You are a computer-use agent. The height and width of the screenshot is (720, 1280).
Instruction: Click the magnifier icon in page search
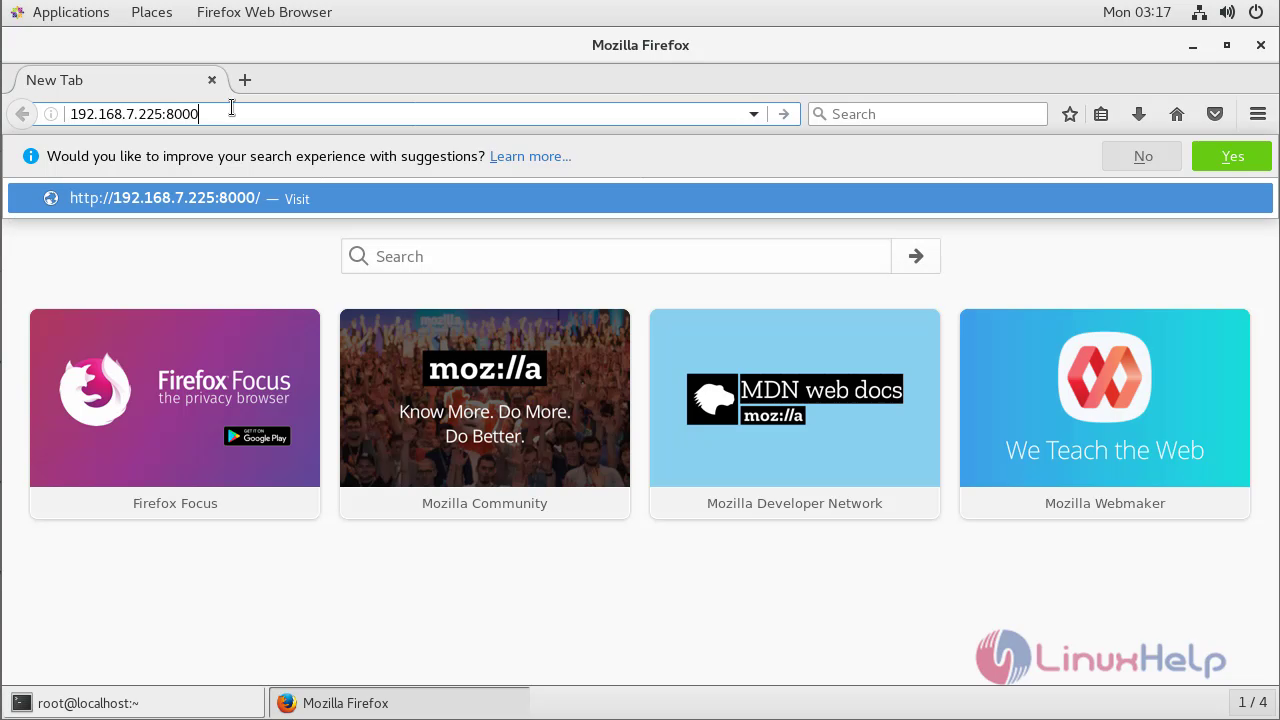358,256
